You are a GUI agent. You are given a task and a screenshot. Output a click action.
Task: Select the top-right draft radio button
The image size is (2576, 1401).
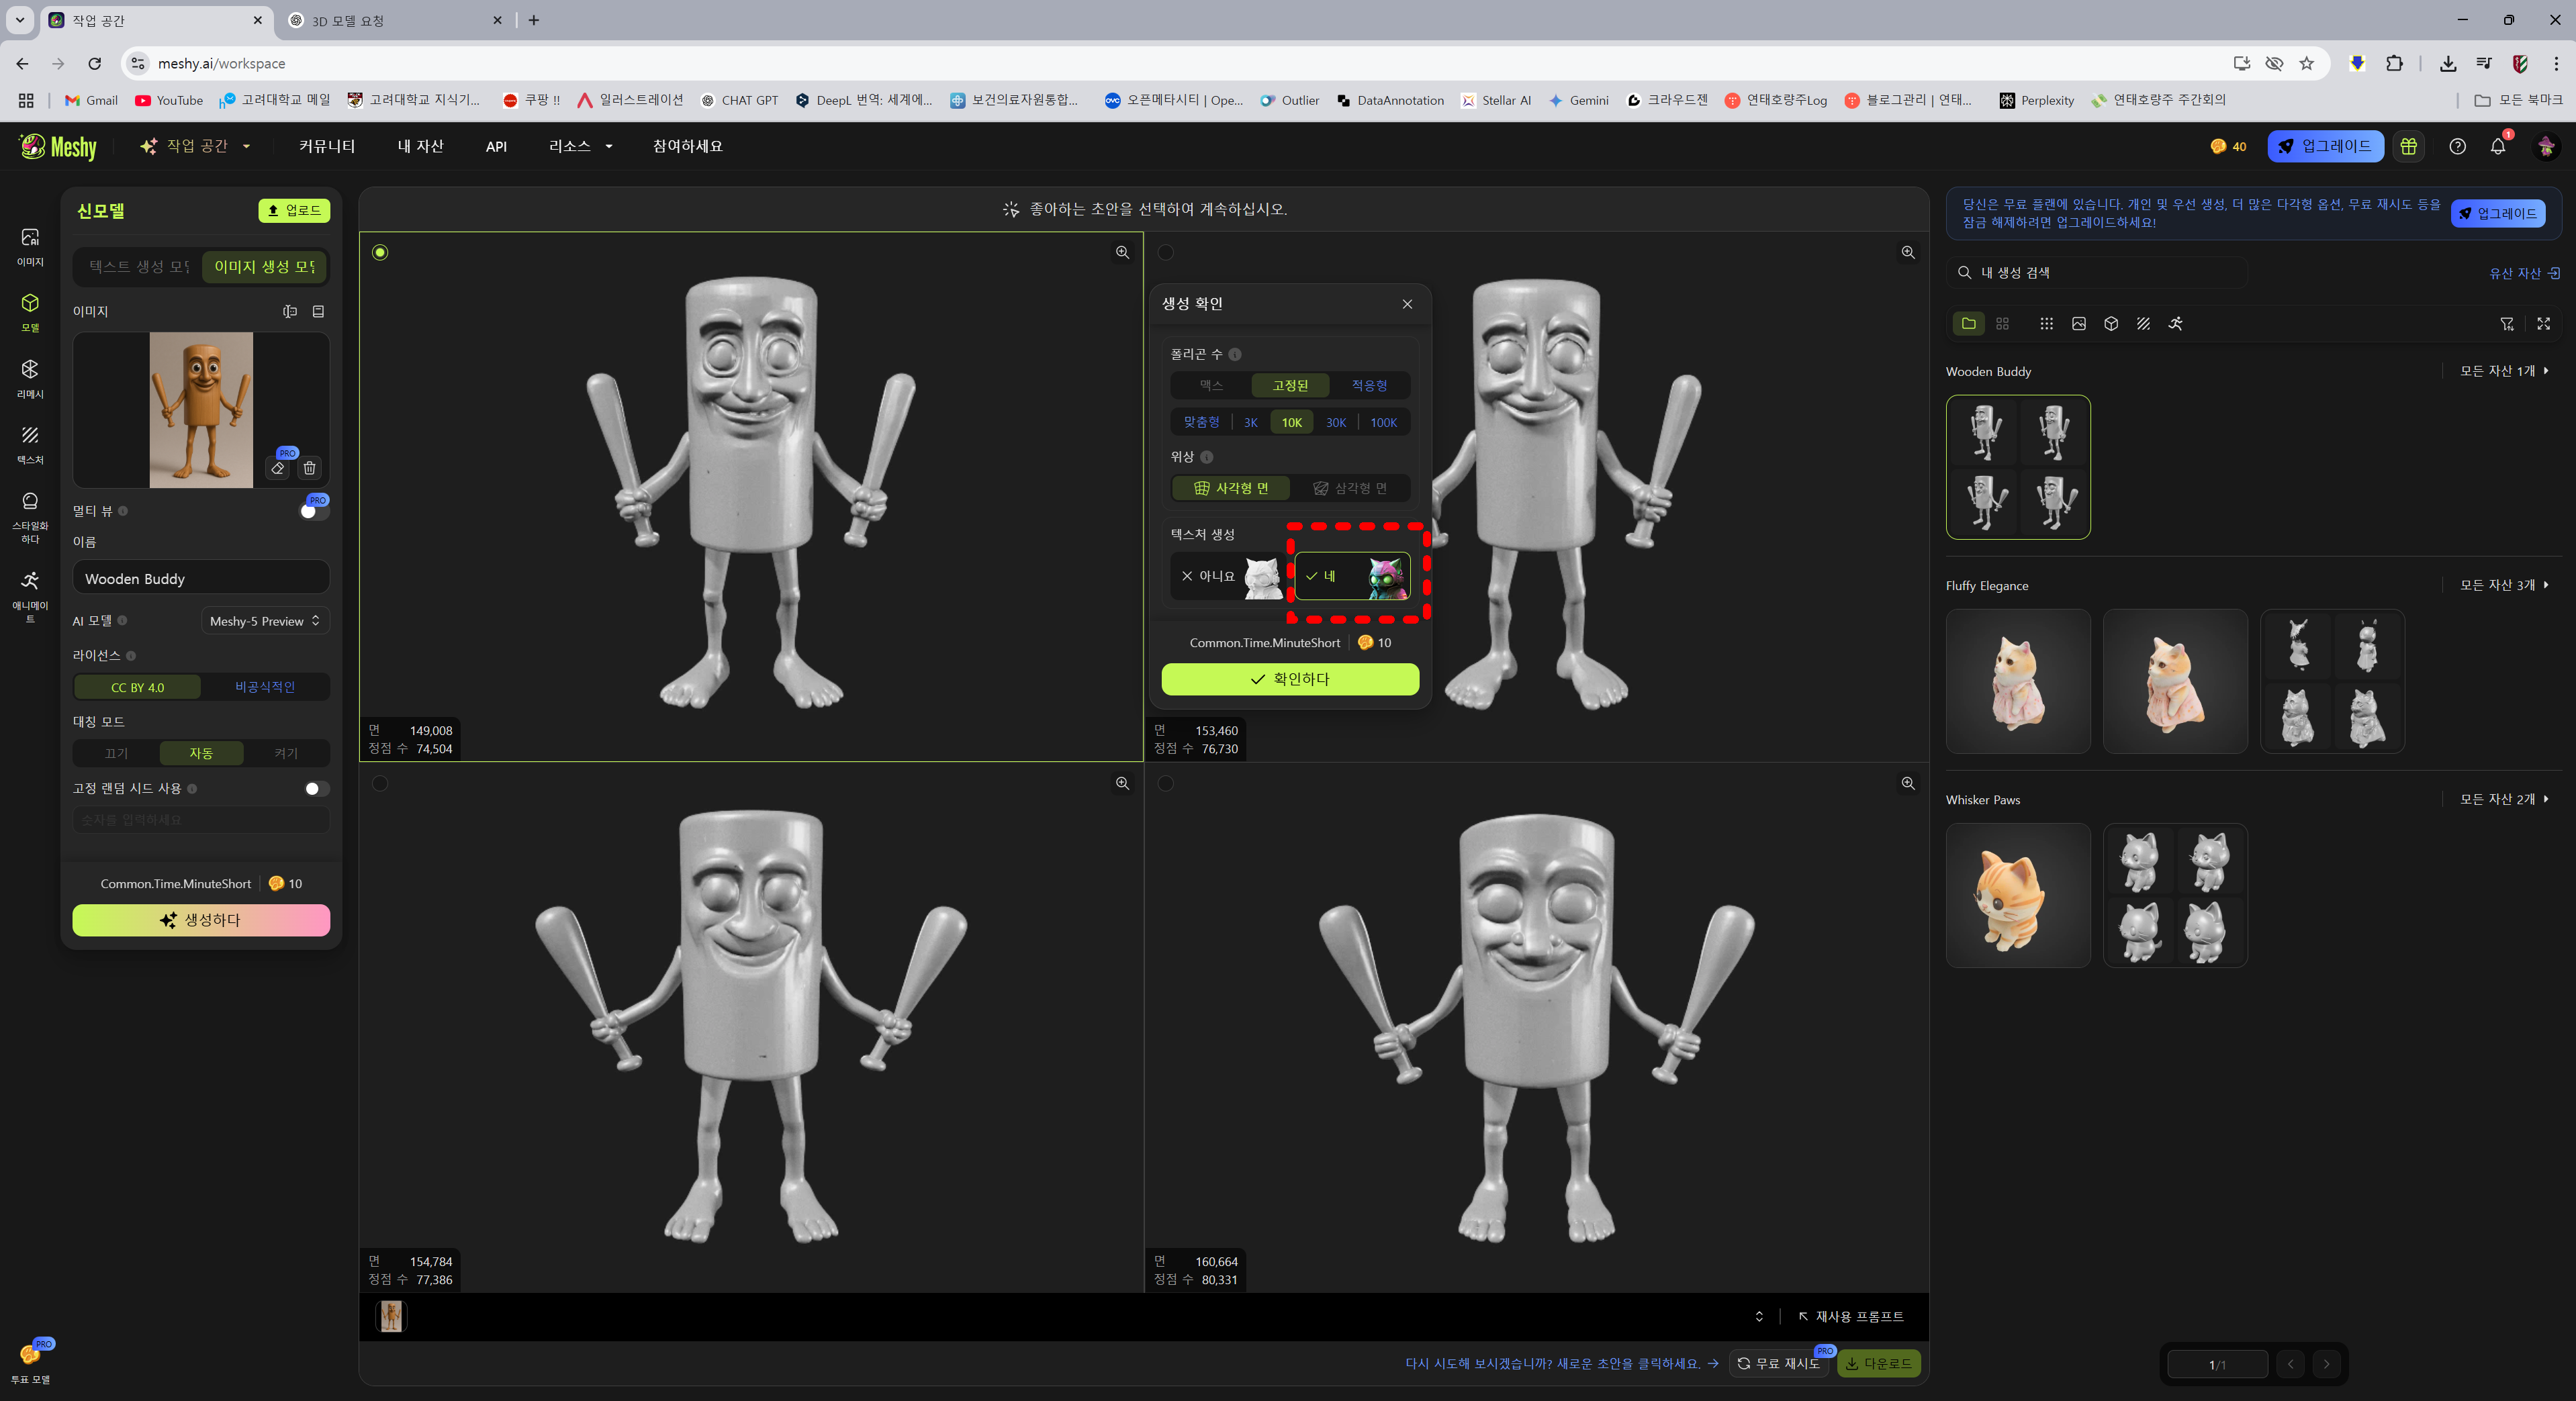(x=1165, y=252)
